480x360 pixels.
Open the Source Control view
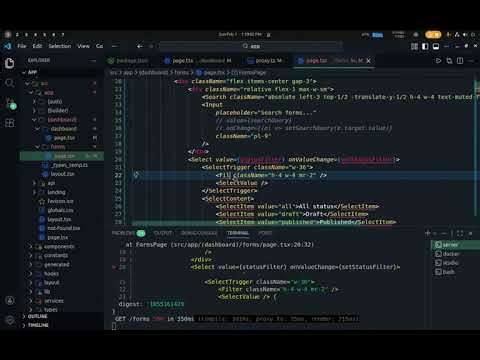10,103
